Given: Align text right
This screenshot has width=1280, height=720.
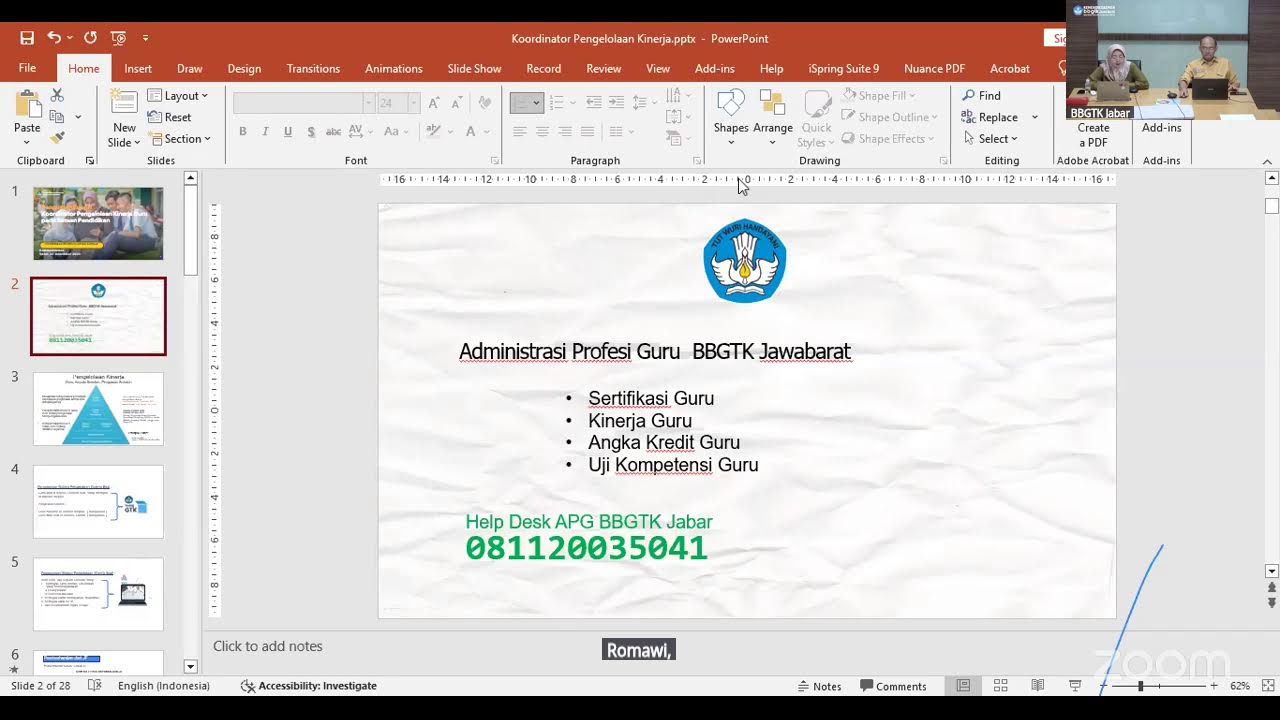Looking at the screenshot, I should coord(565,132).
